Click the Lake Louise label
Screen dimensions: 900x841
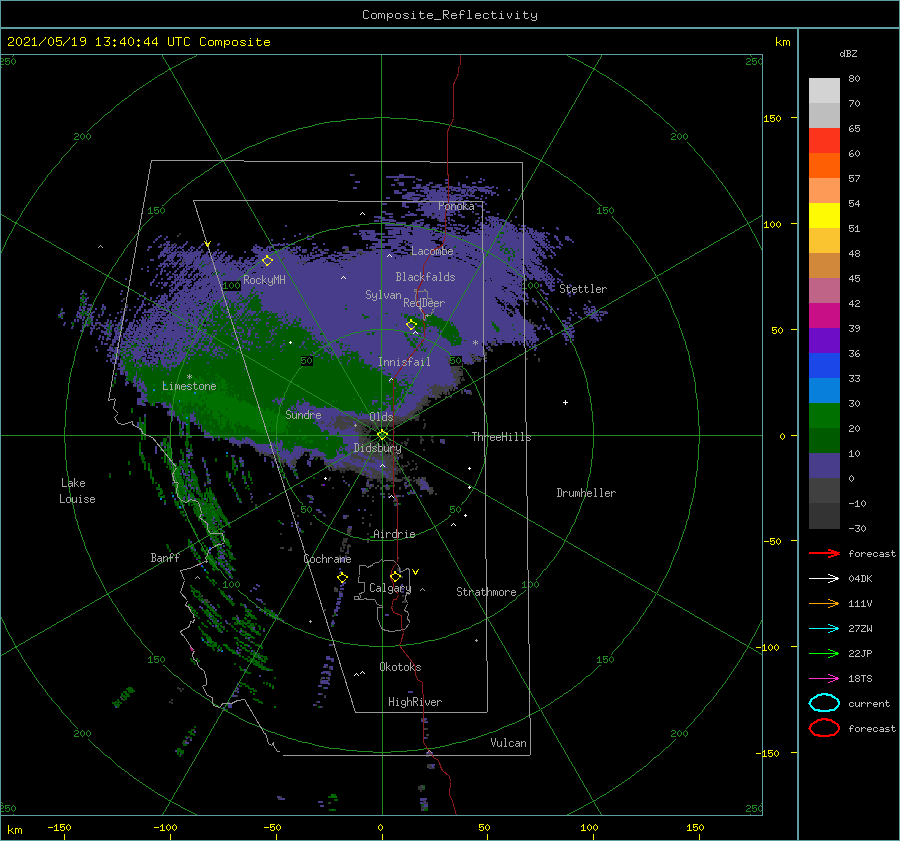pyautogui.click(x=77, y=491)
